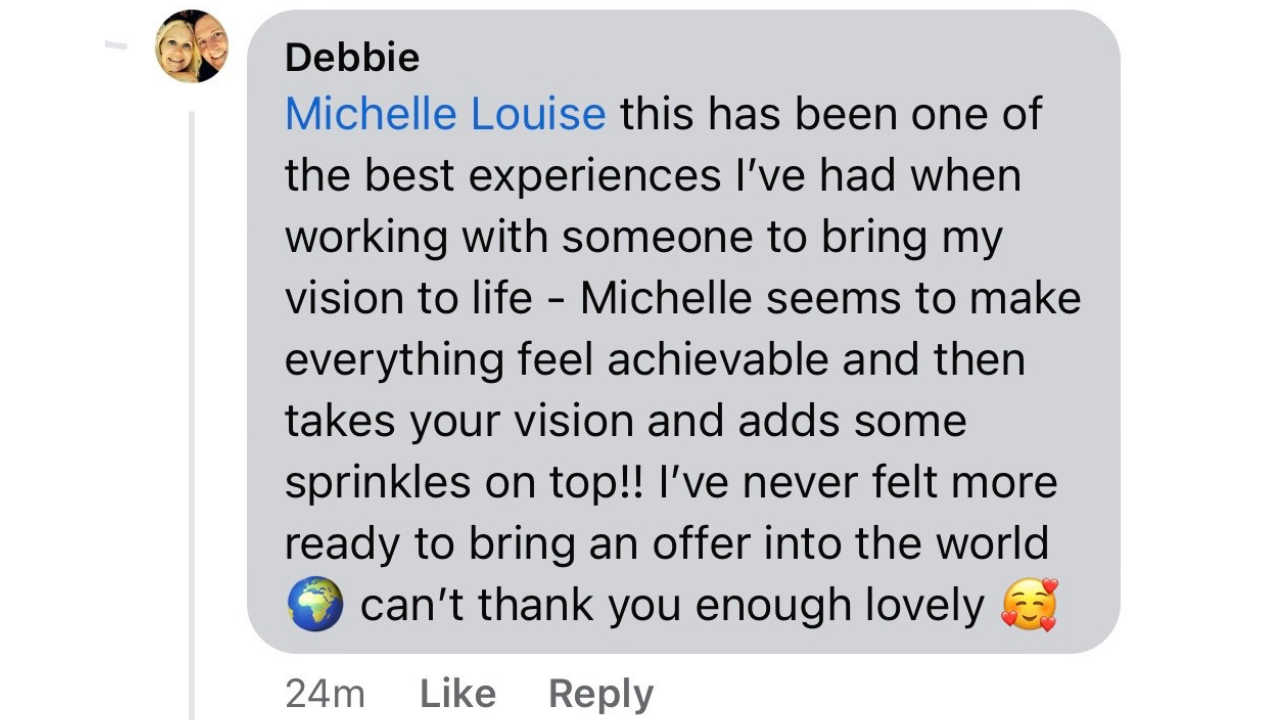Click the words "vision to life"
Screen dimensions: 1280x720
click(x=408, y=299)
